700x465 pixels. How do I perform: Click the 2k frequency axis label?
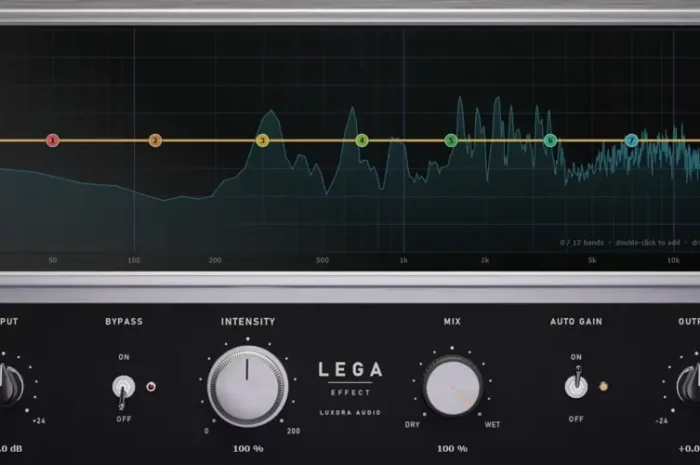pyautogui.click(x=485, y=260)
